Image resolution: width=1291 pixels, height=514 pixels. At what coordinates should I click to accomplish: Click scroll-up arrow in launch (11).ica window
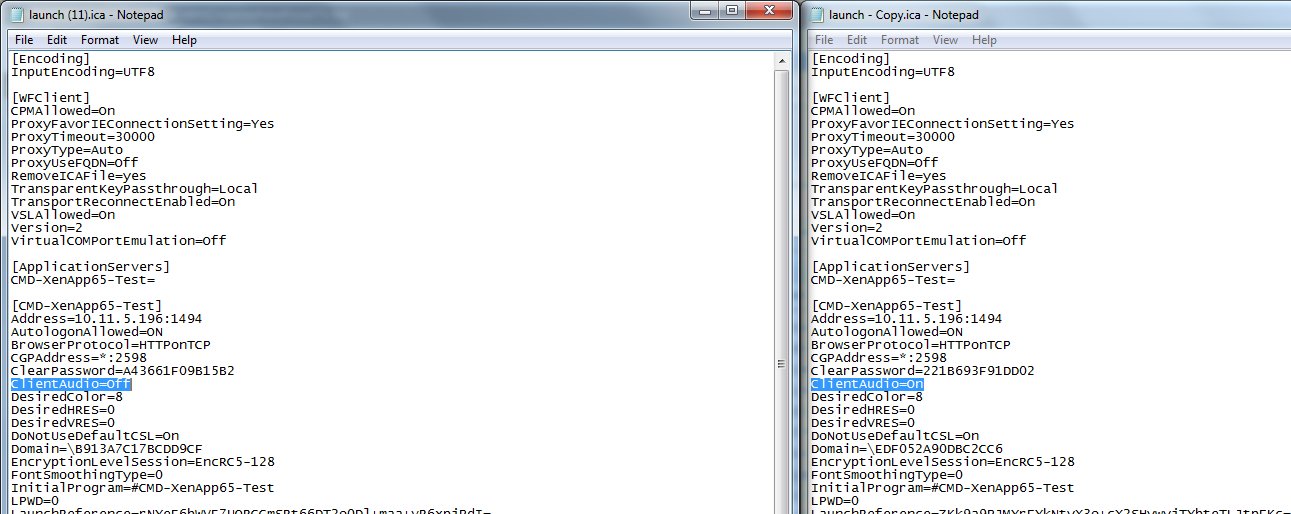click(x=784, y=60)
